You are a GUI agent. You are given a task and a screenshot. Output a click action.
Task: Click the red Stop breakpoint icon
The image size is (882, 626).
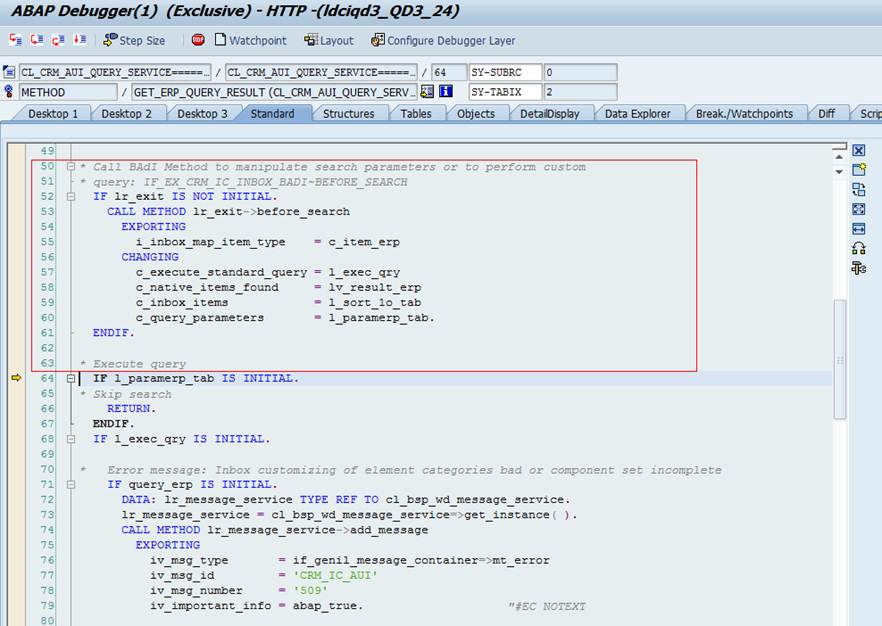(x=198, y=40)
